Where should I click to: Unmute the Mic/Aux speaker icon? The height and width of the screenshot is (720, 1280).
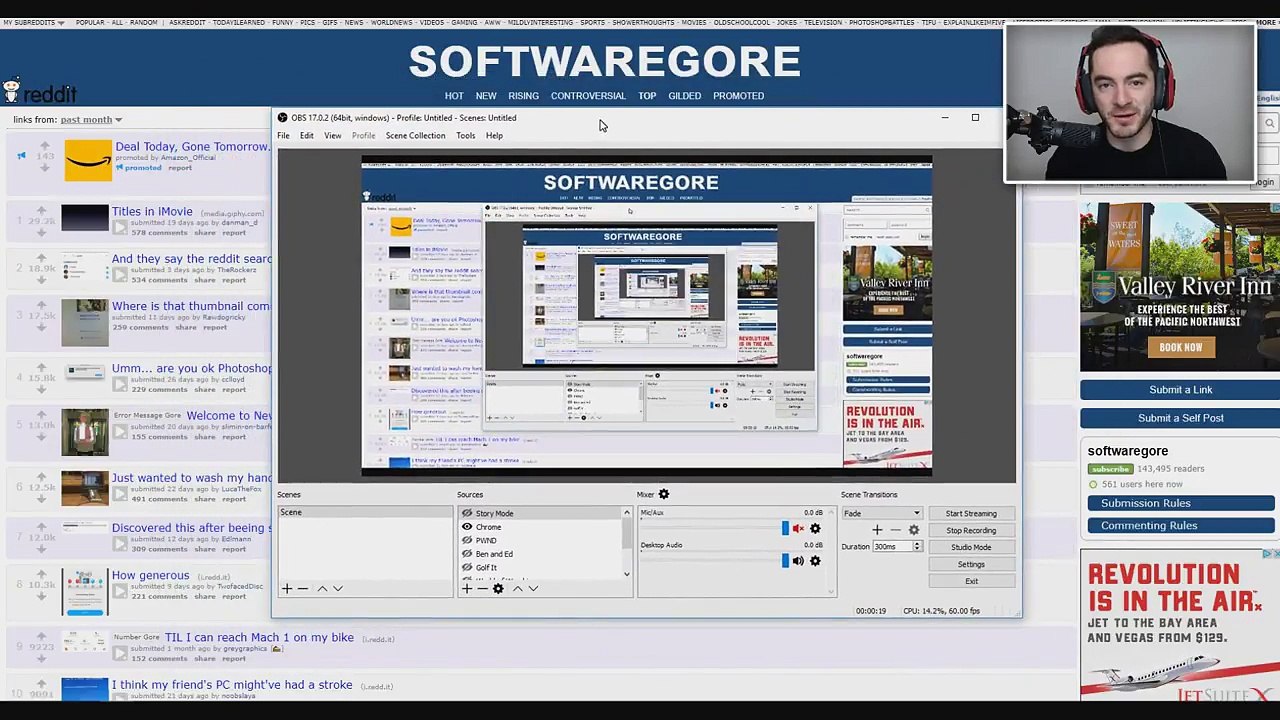point(798,528)
